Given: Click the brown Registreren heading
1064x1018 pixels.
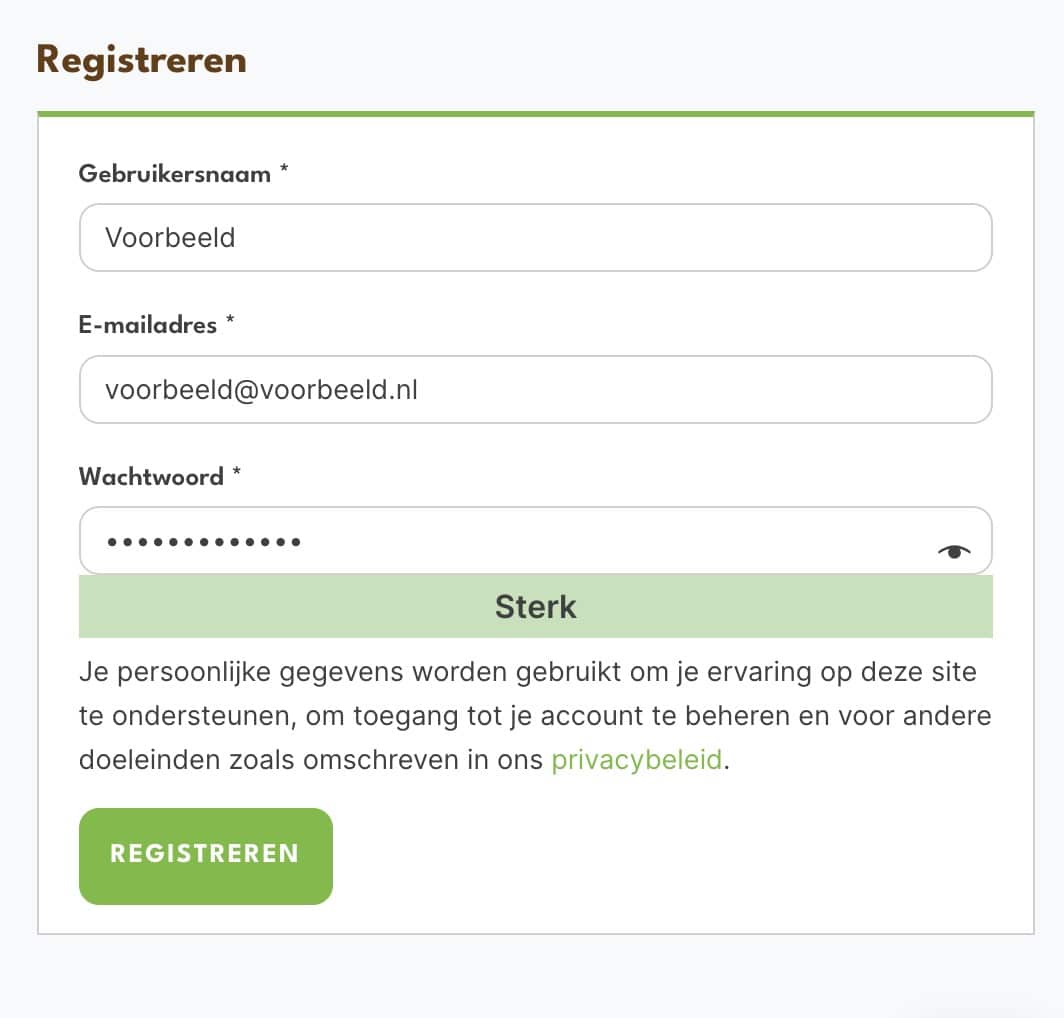Looking at the screenshot, I should click(x=141, y=61).
